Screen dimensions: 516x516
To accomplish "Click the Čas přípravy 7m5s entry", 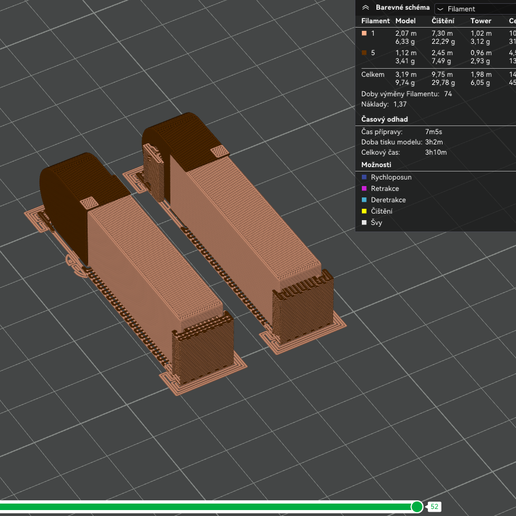I will point(402,132).
